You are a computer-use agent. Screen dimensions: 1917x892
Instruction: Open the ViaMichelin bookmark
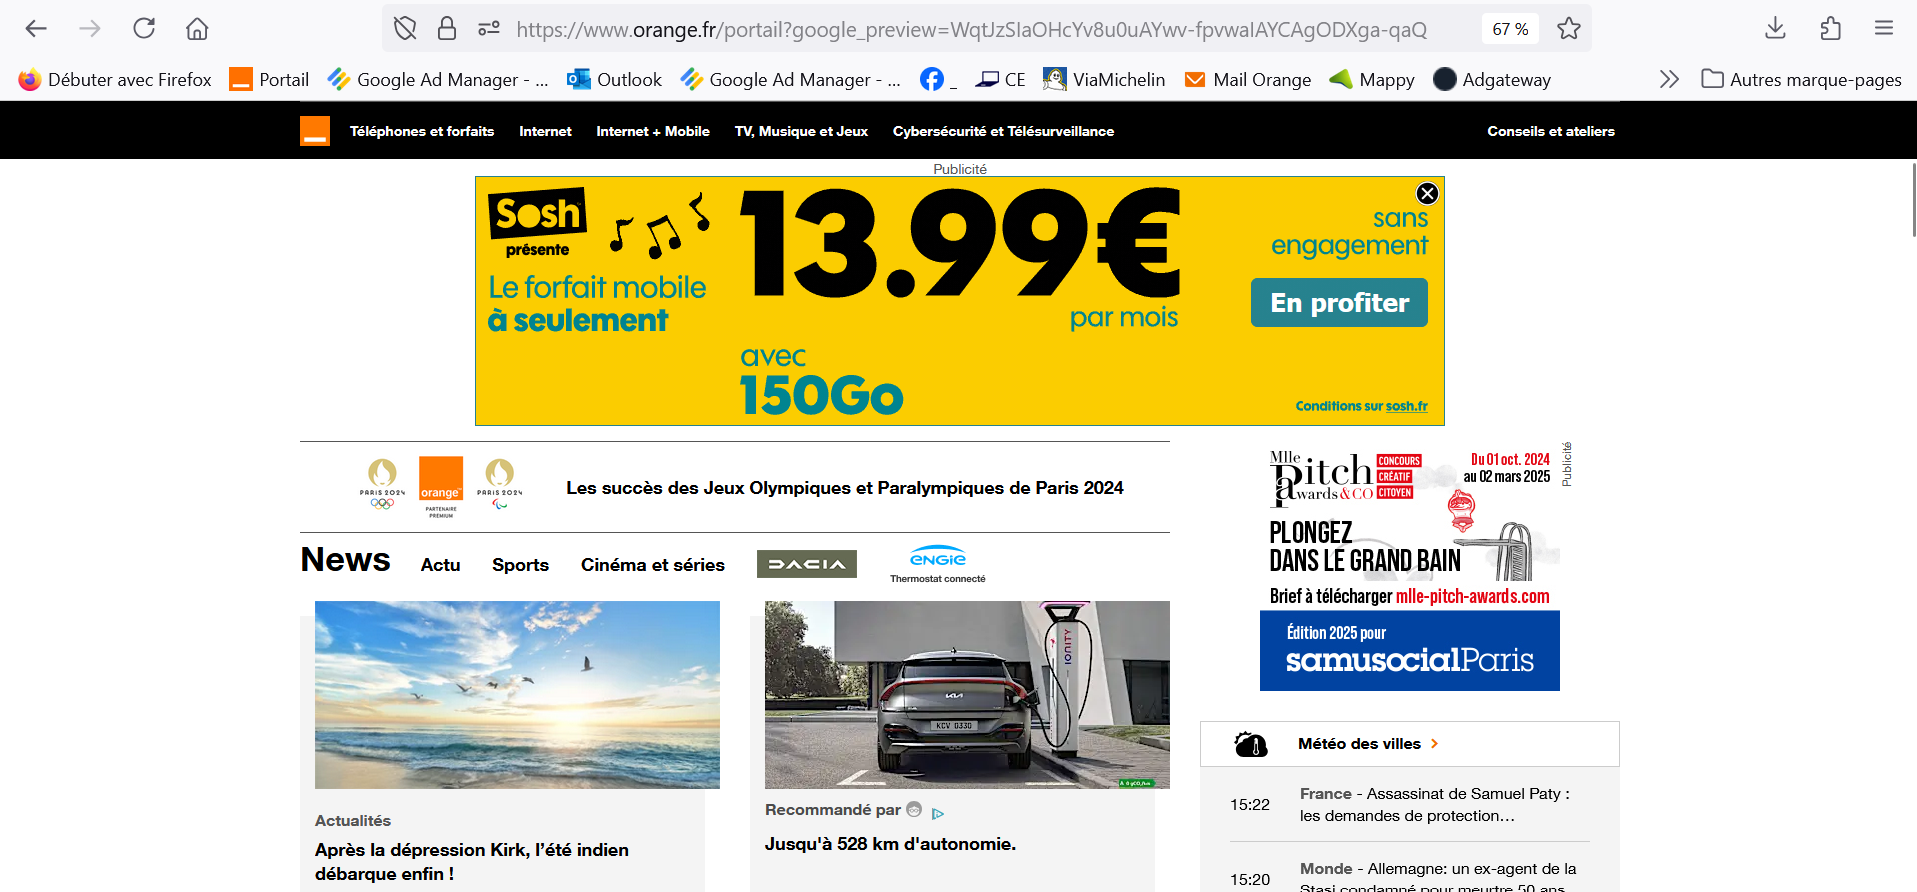[1104, 79]
